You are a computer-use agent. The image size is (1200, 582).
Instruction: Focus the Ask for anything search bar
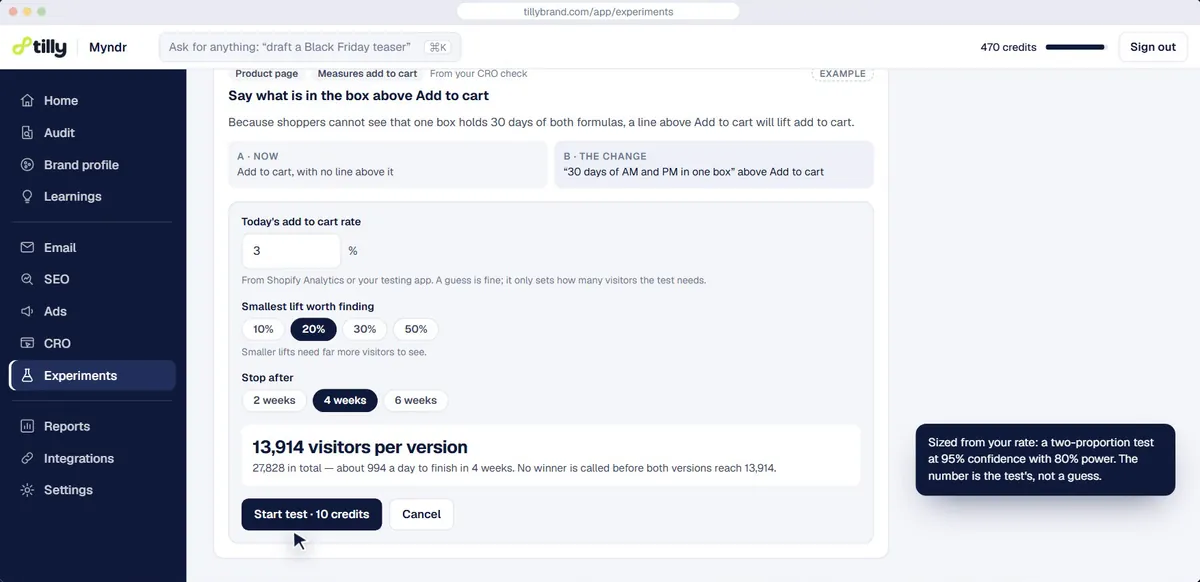pos(310,47)
